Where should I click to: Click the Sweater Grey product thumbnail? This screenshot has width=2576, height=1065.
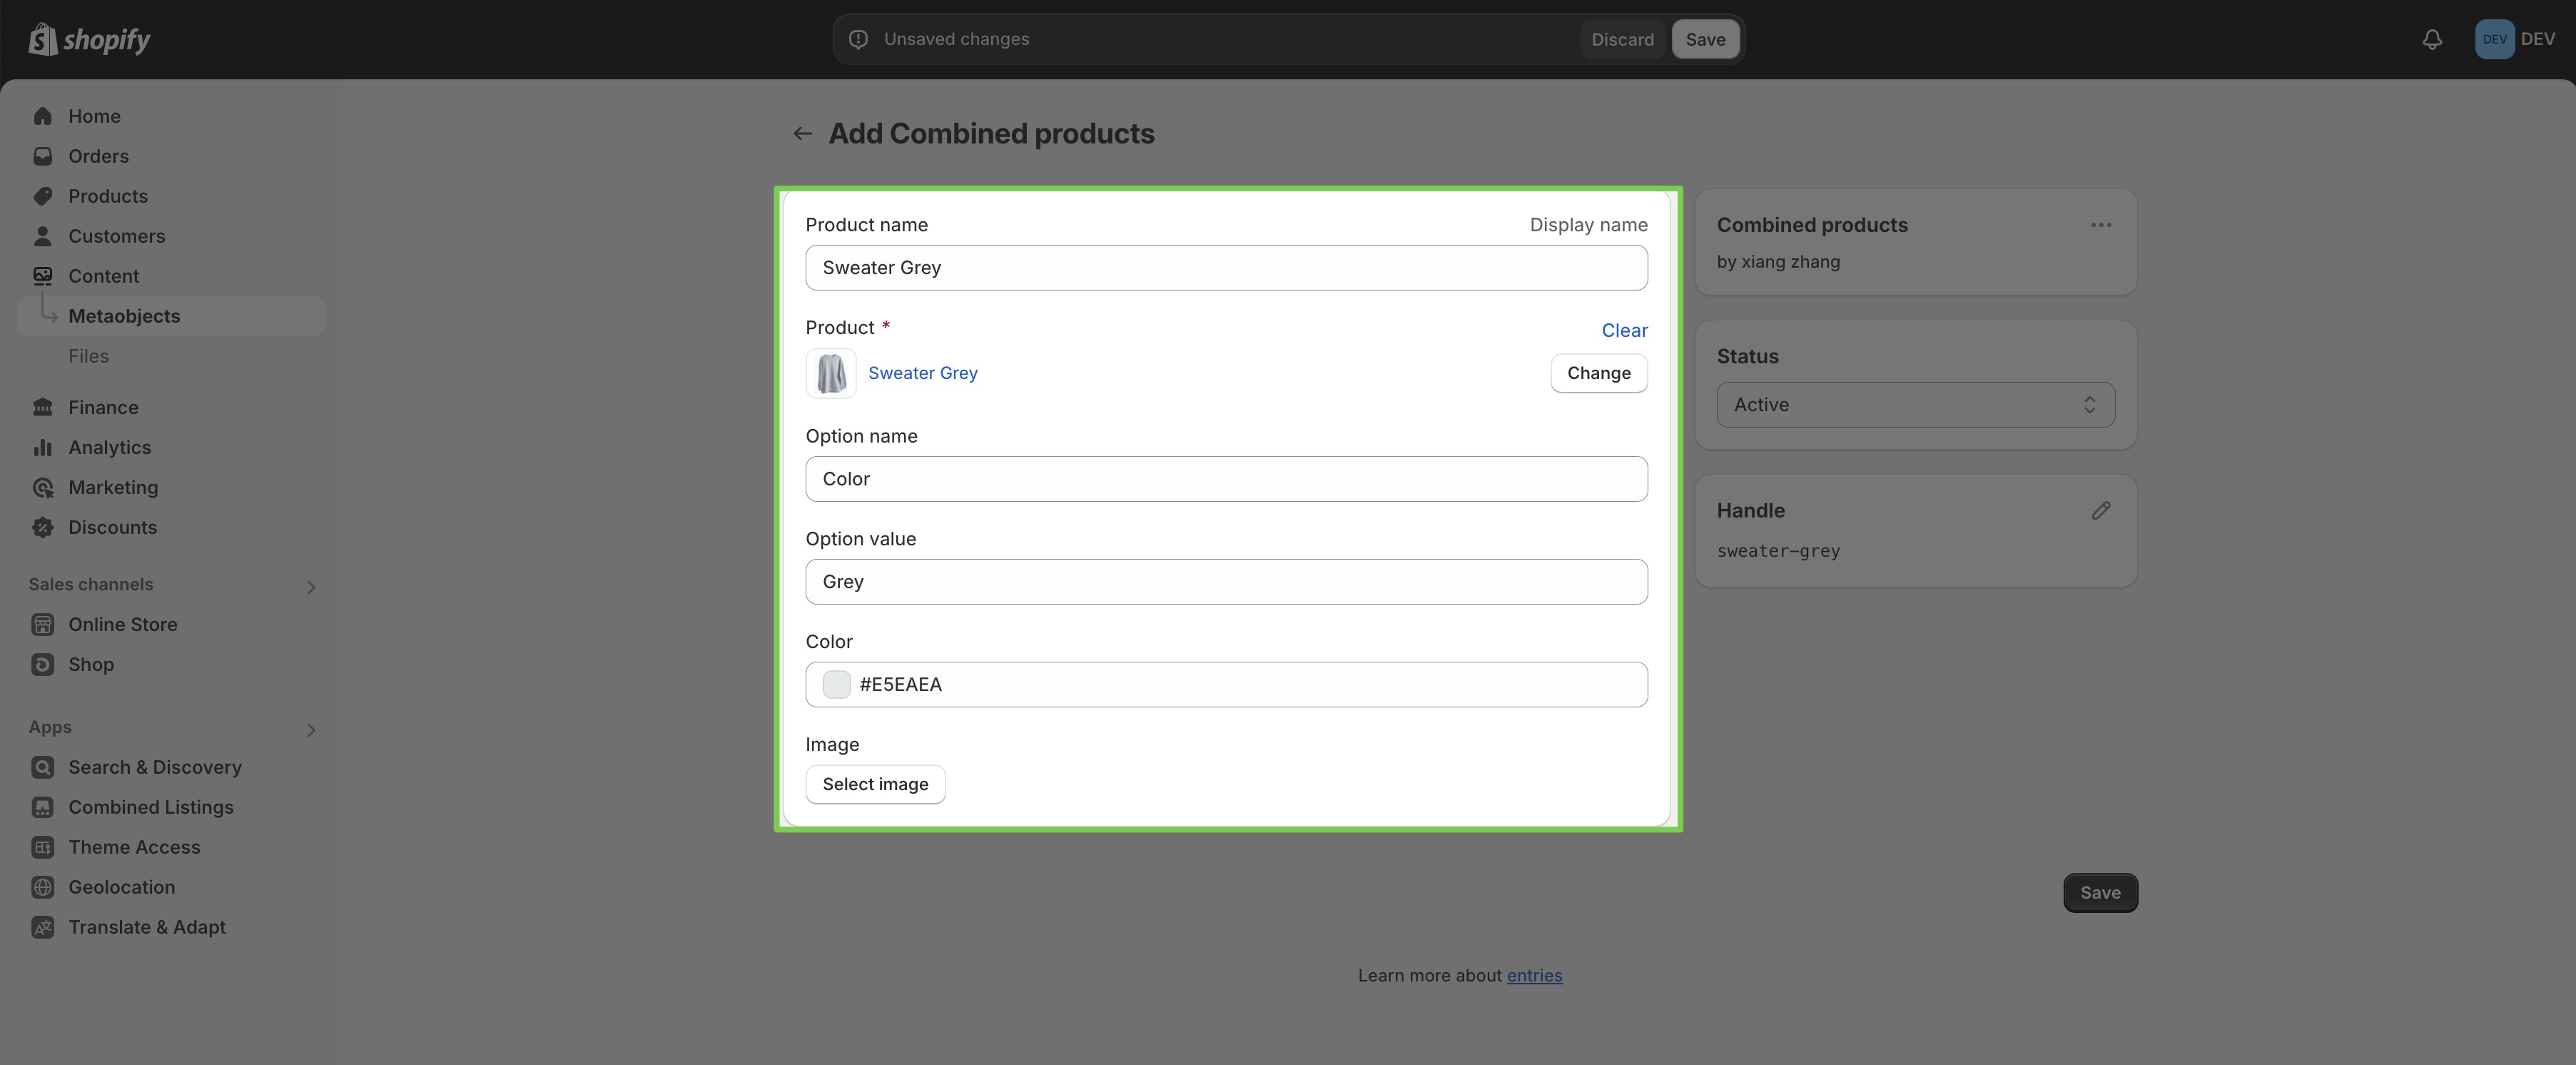(831, 373)
